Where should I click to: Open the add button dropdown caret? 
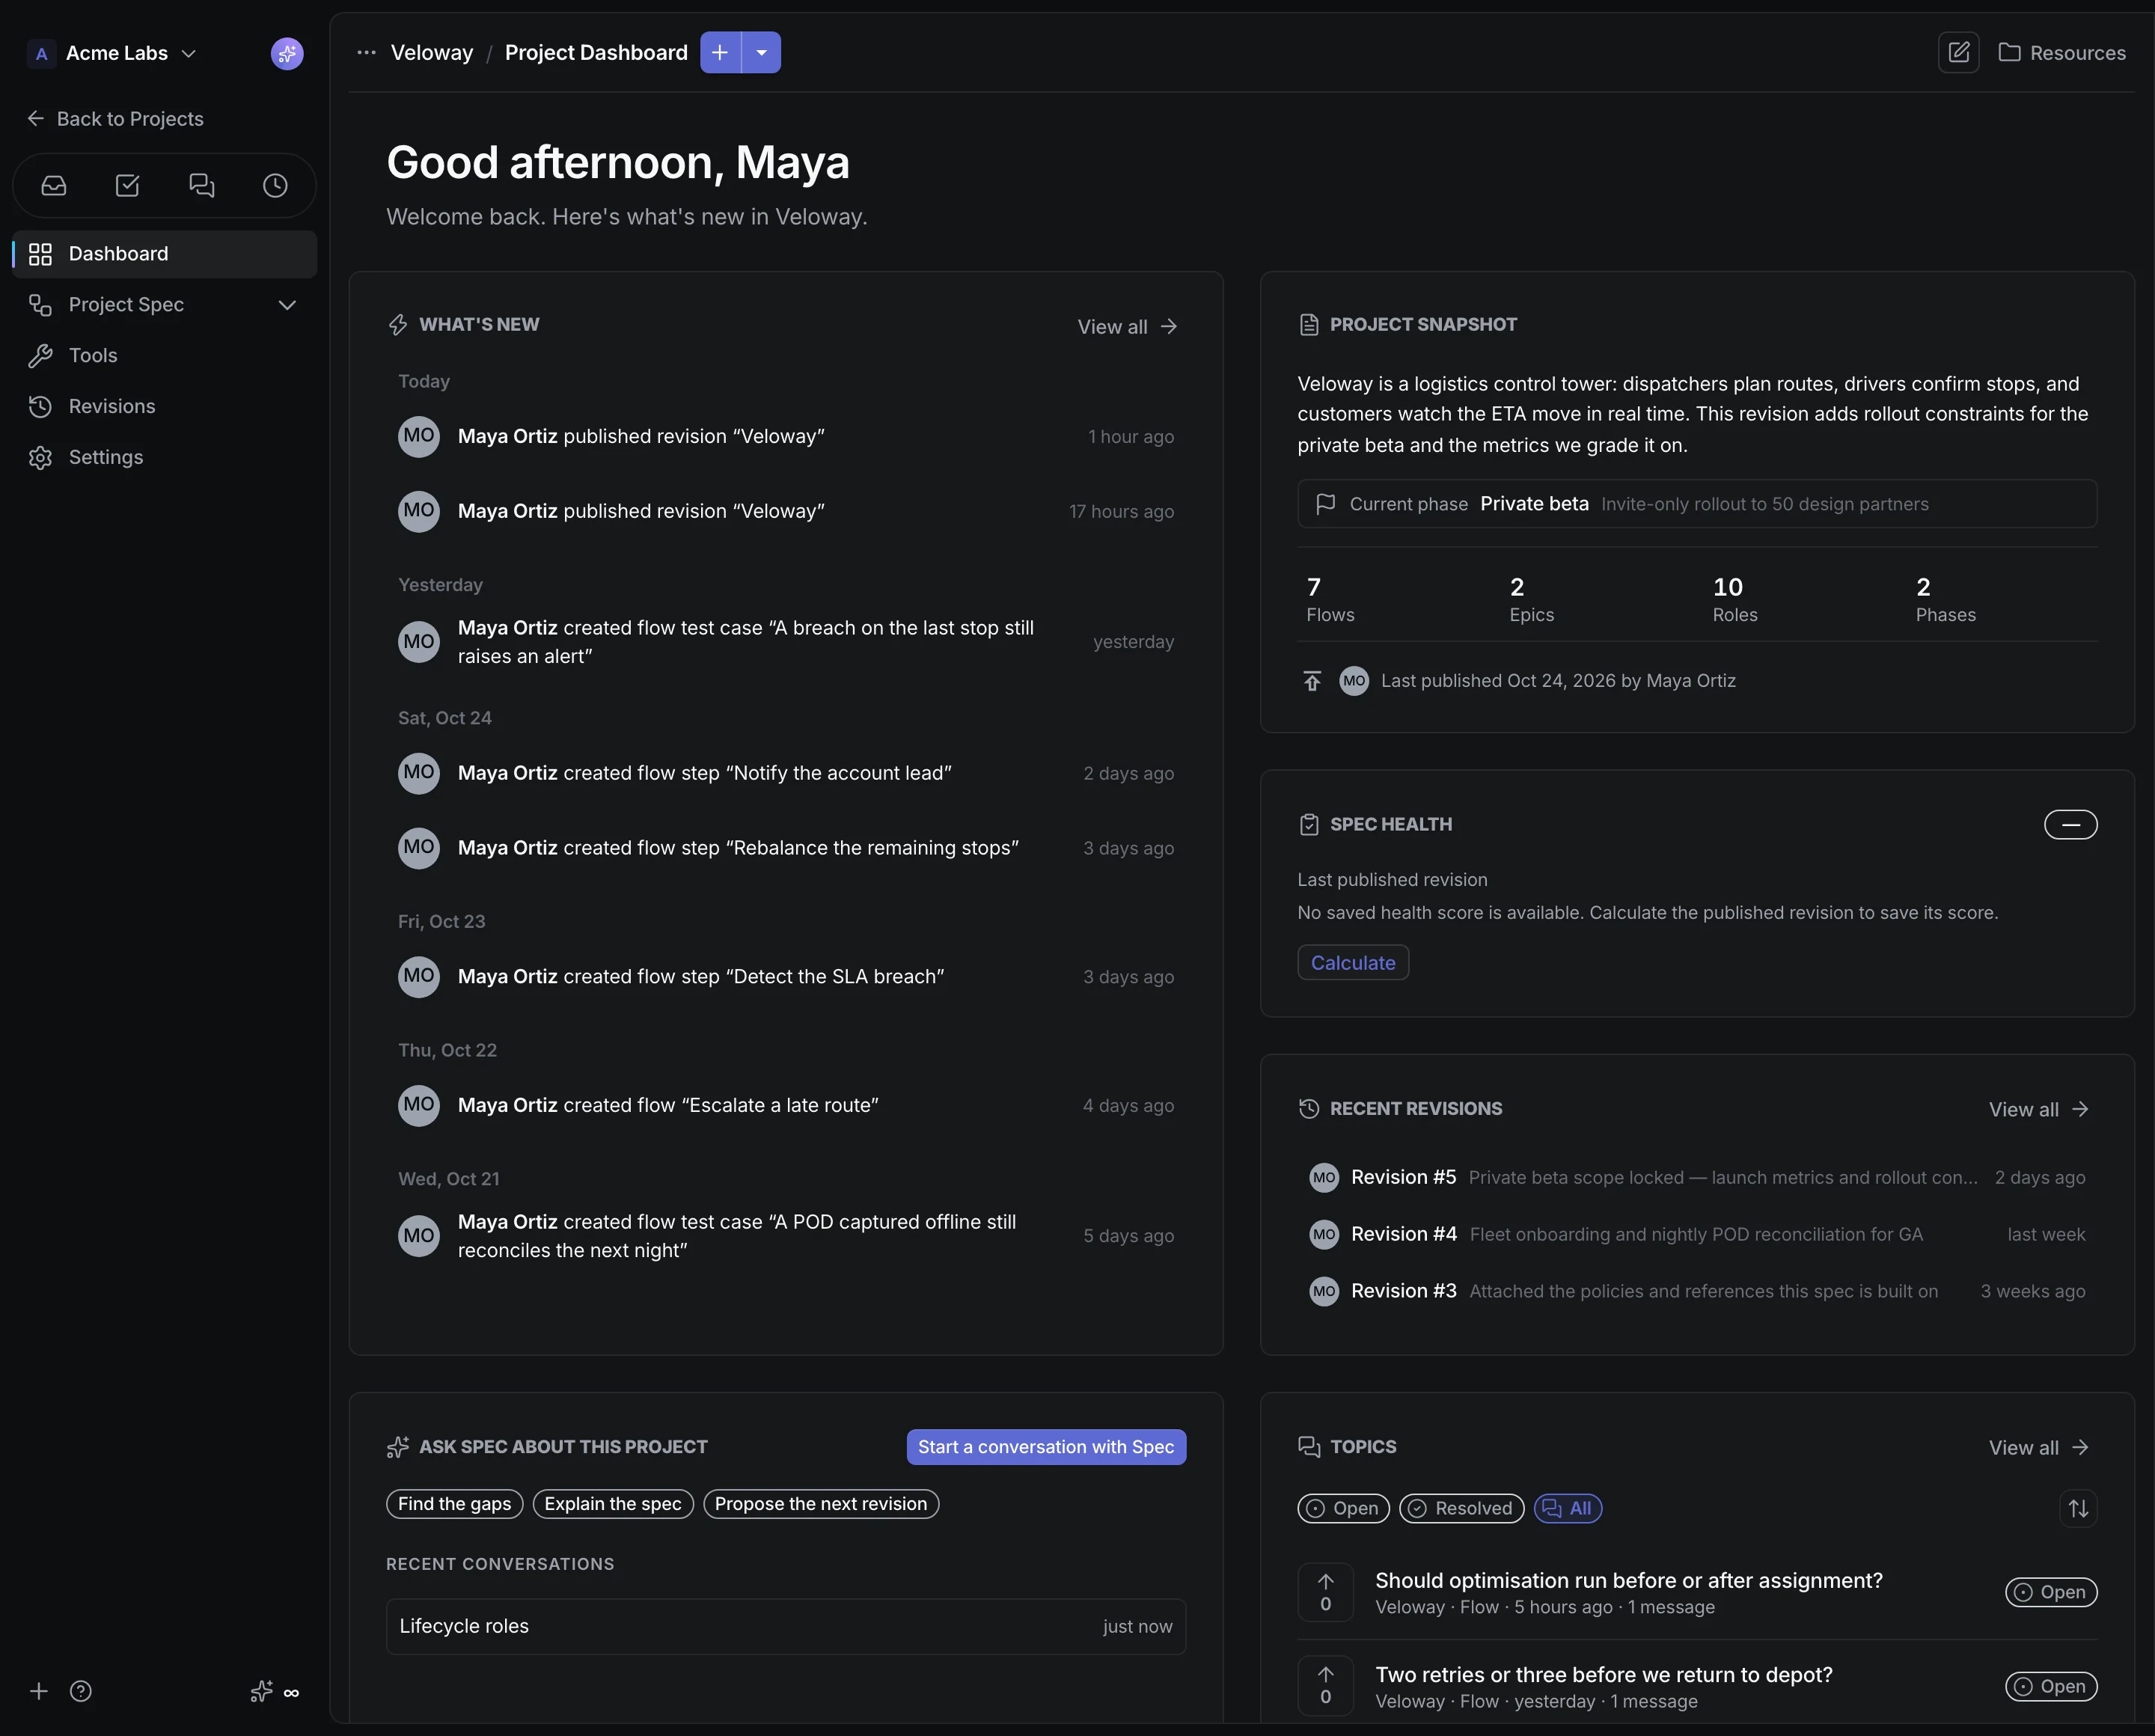[762, 53]
